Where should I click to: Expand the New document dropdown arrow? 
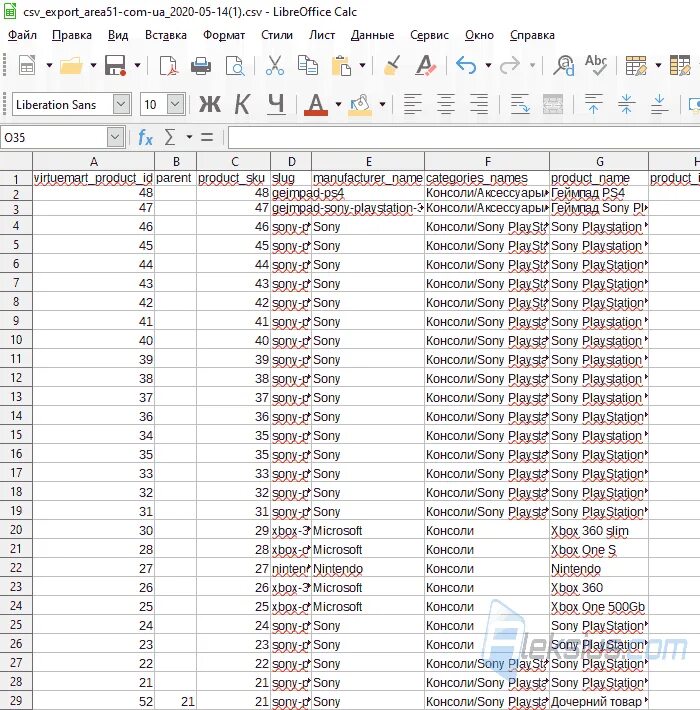tap(49, 66)
